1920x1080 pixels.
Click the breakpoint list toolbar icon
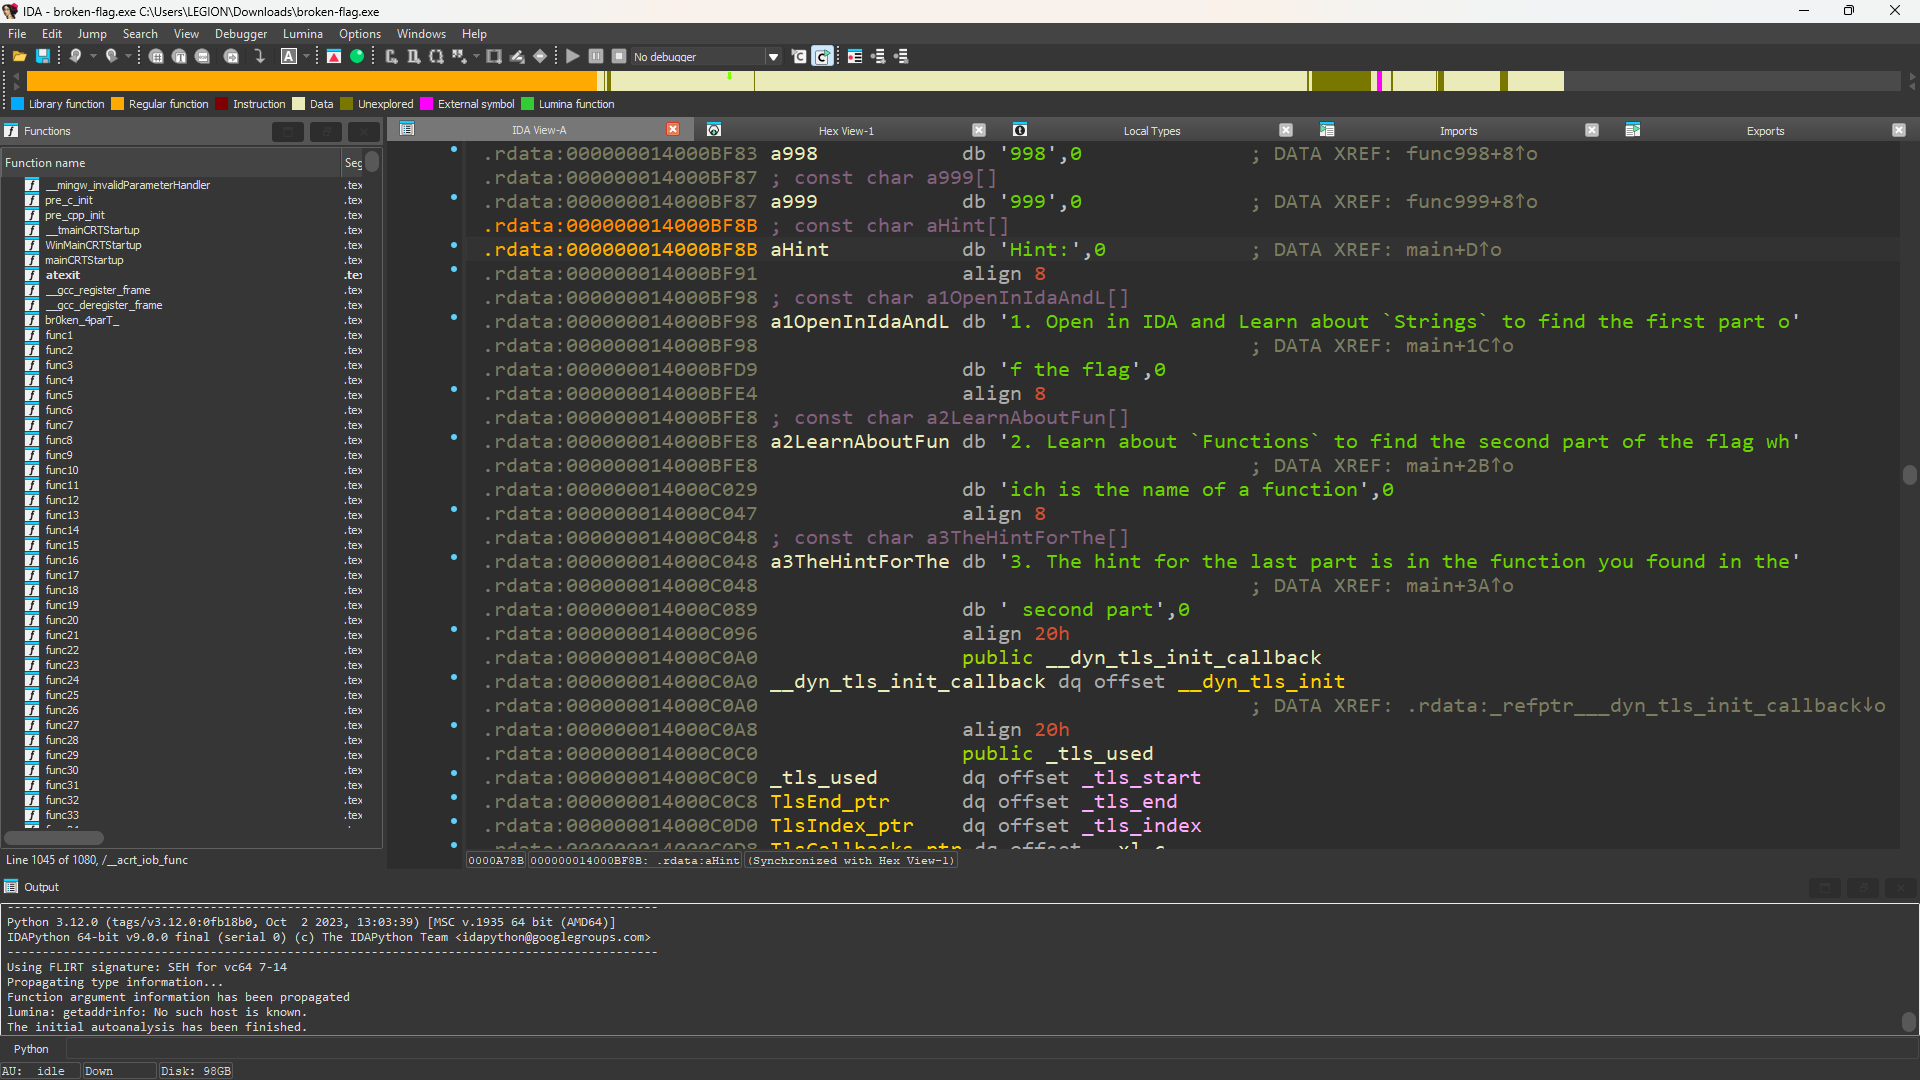[855, 57]
